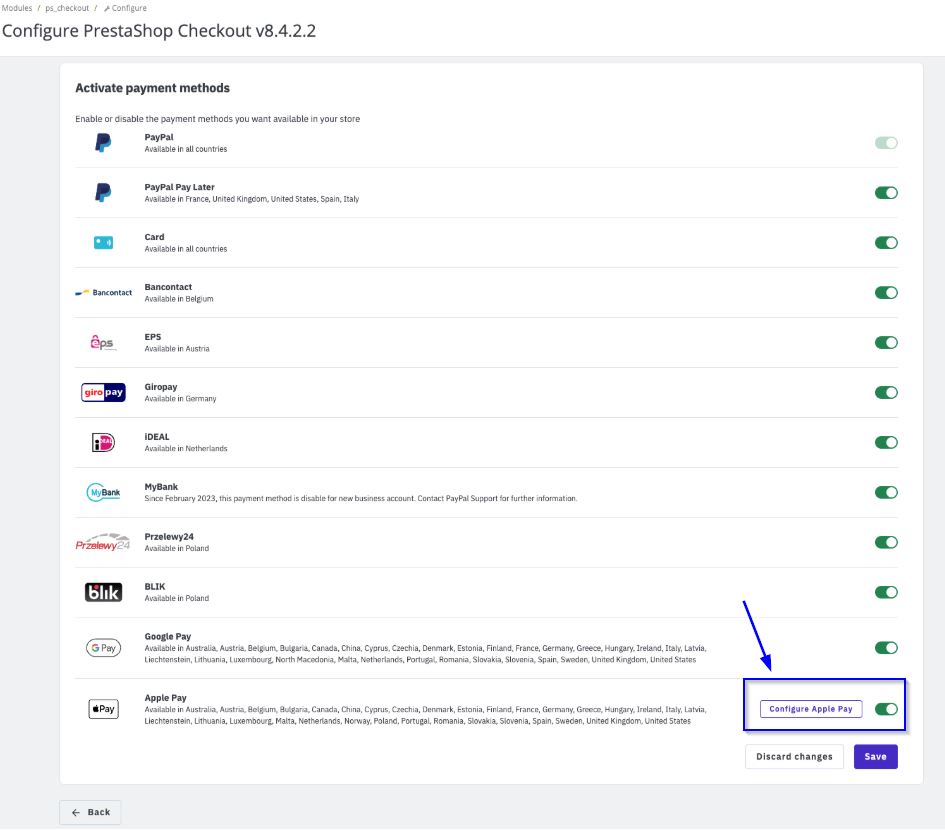
Task: Toggle the Apple Pay payment method
Action: 886,709
